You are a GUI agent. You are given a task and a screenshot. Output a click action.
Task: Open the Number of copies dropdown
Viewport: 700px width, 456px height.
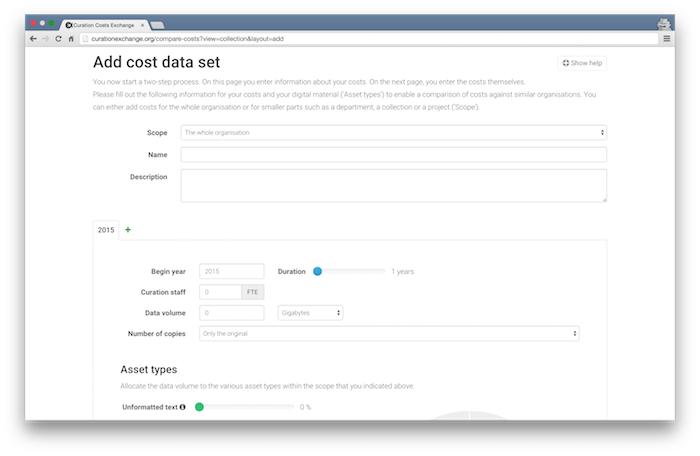pyautogui.click(x=389, y=334)
